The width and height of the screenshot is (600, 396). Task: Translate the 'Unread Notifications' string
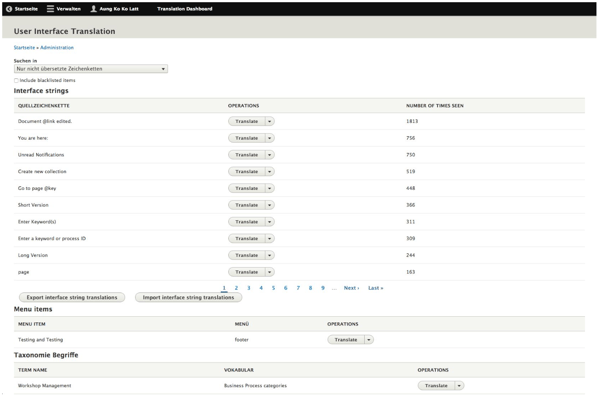click(246, 155)
